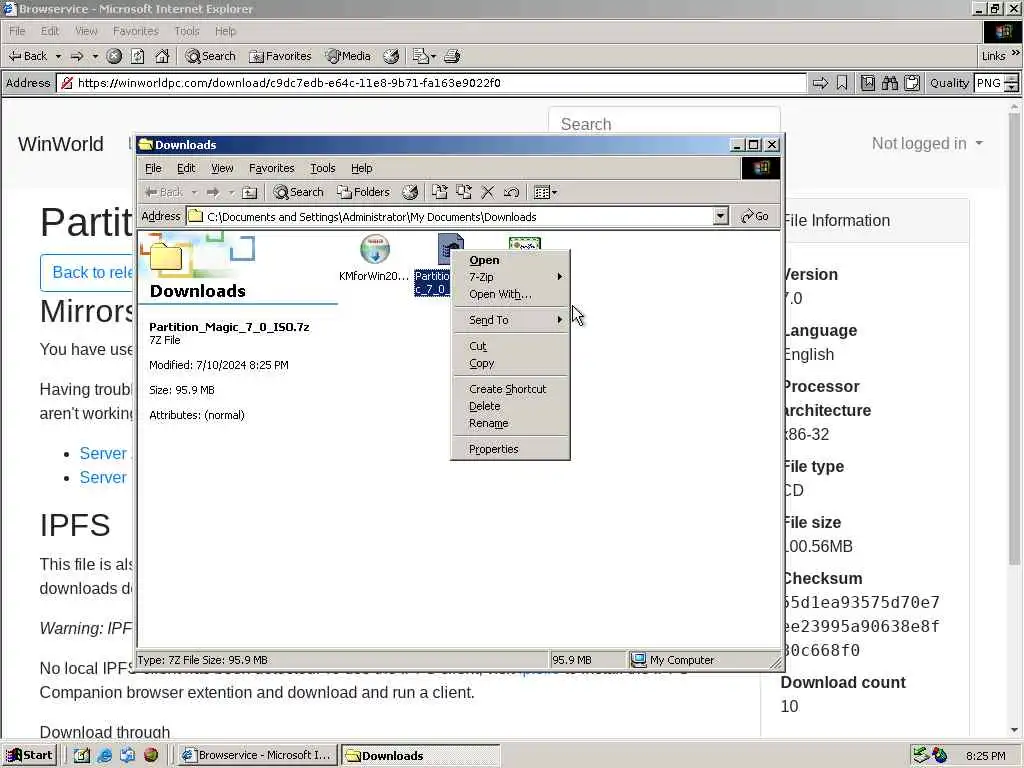This screenshot has width=1024, height=768.
Task: Click Mail icon in Internet Explorer toolbar
Action: click(421, 56)
